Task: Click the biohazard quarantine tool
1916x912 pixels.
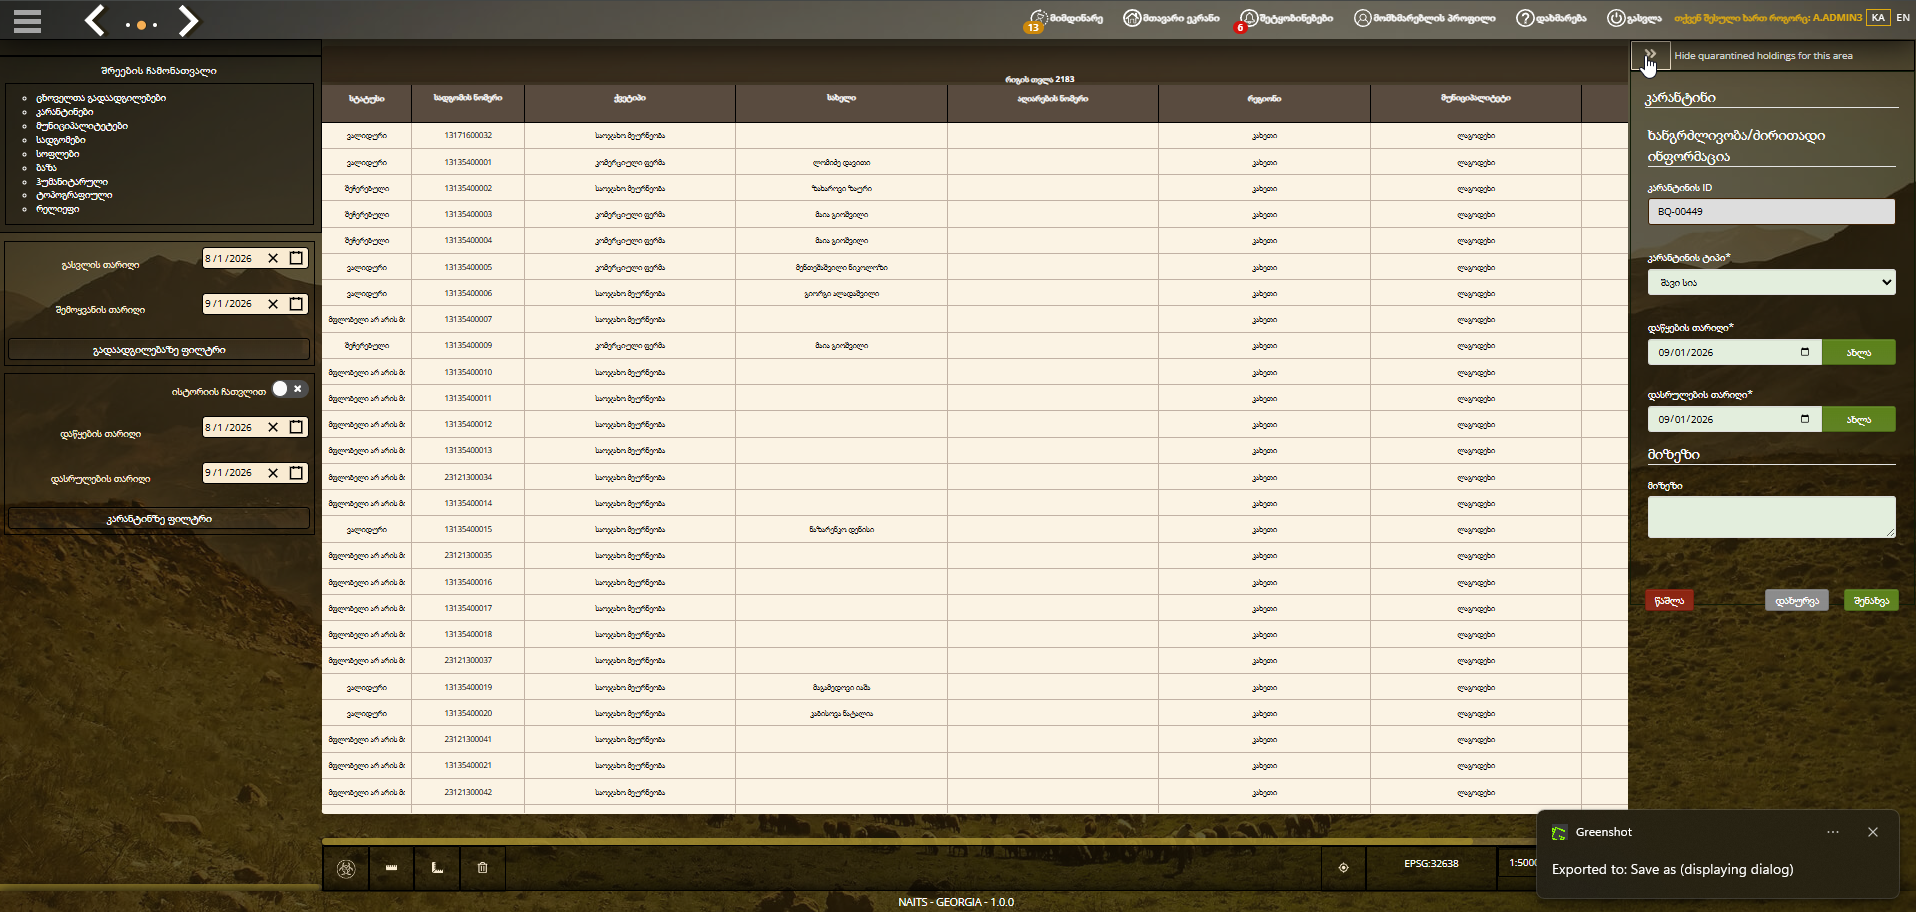Action: pyautogui.click(x=346, y=868)
